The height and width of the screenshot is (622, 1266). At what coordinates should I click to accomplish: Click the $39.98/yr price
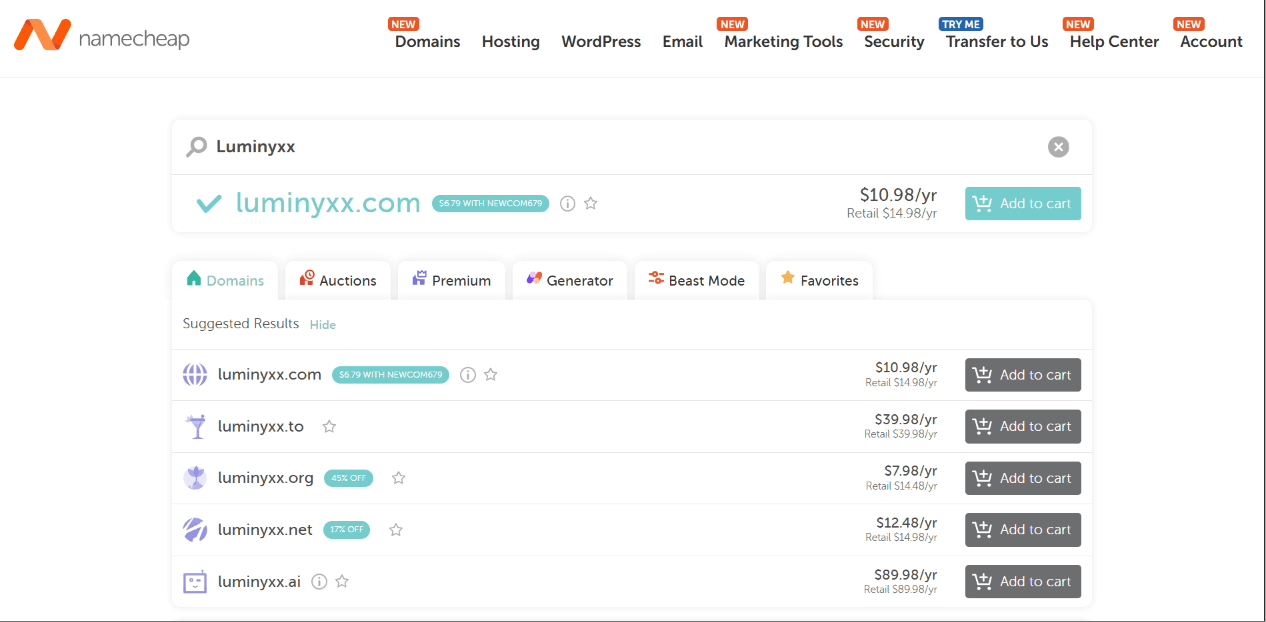906,419
